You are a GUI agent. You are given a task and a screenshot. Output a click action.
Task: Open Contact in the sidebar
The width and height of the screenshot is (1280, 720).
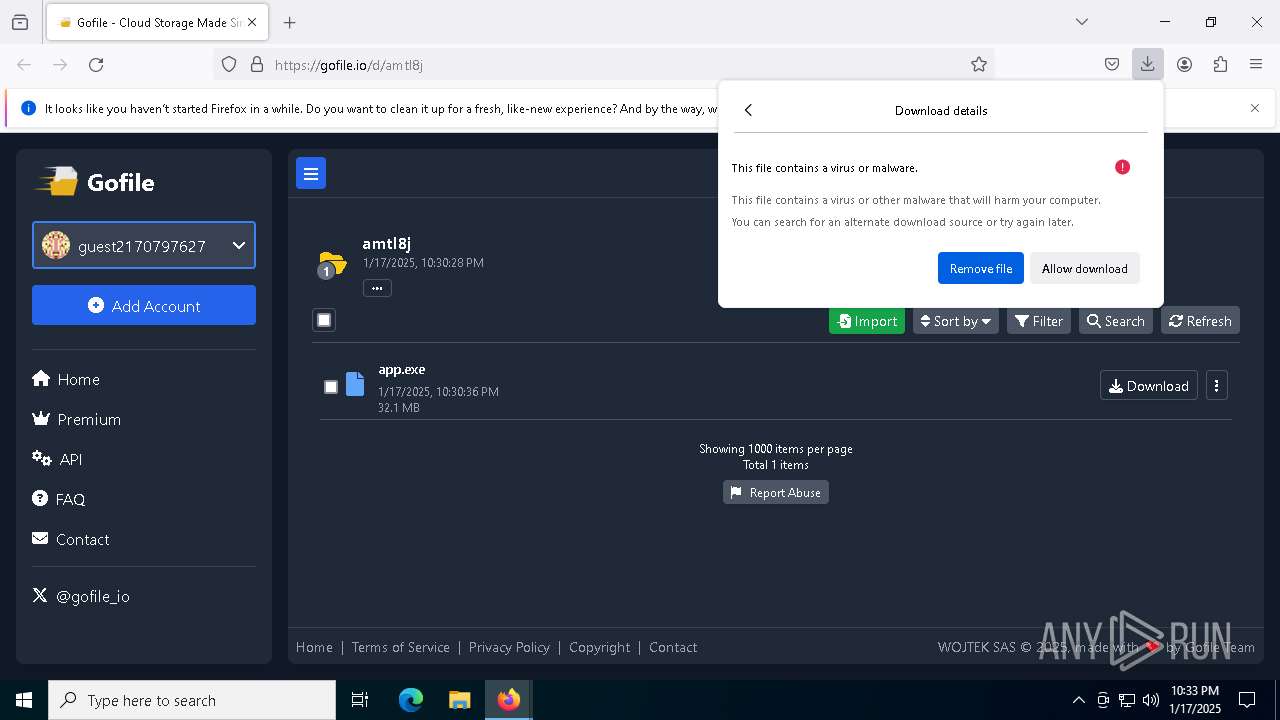(71, 539)
